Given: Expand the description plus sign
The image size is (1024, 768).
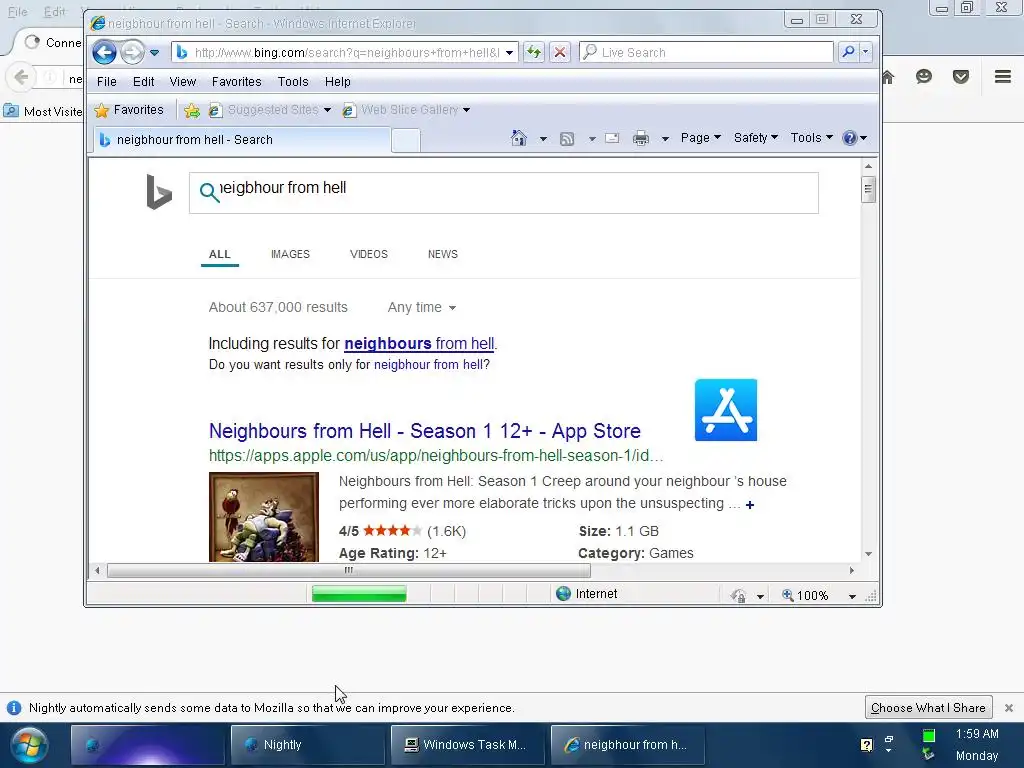Looking at the screenshot, I should tap(750, 505).
